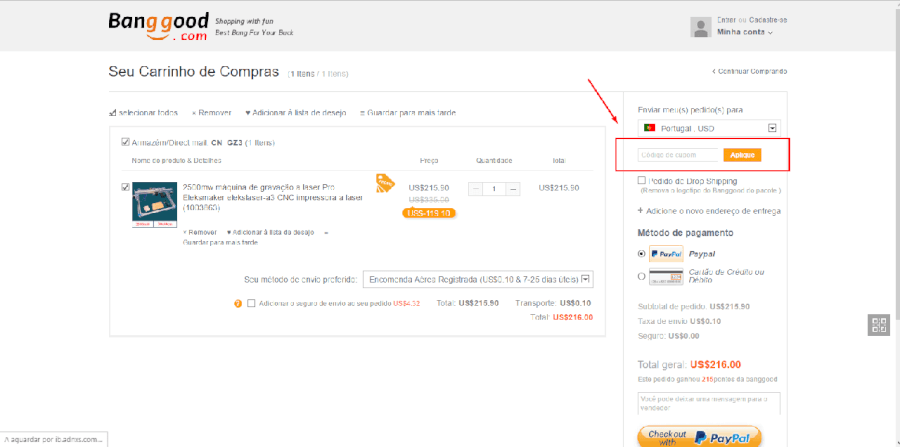Image resolution: width=900 pixels, height=447 pixels.
Task: Toggle the laser engraver product checkbox
Action: pos(126,187)
